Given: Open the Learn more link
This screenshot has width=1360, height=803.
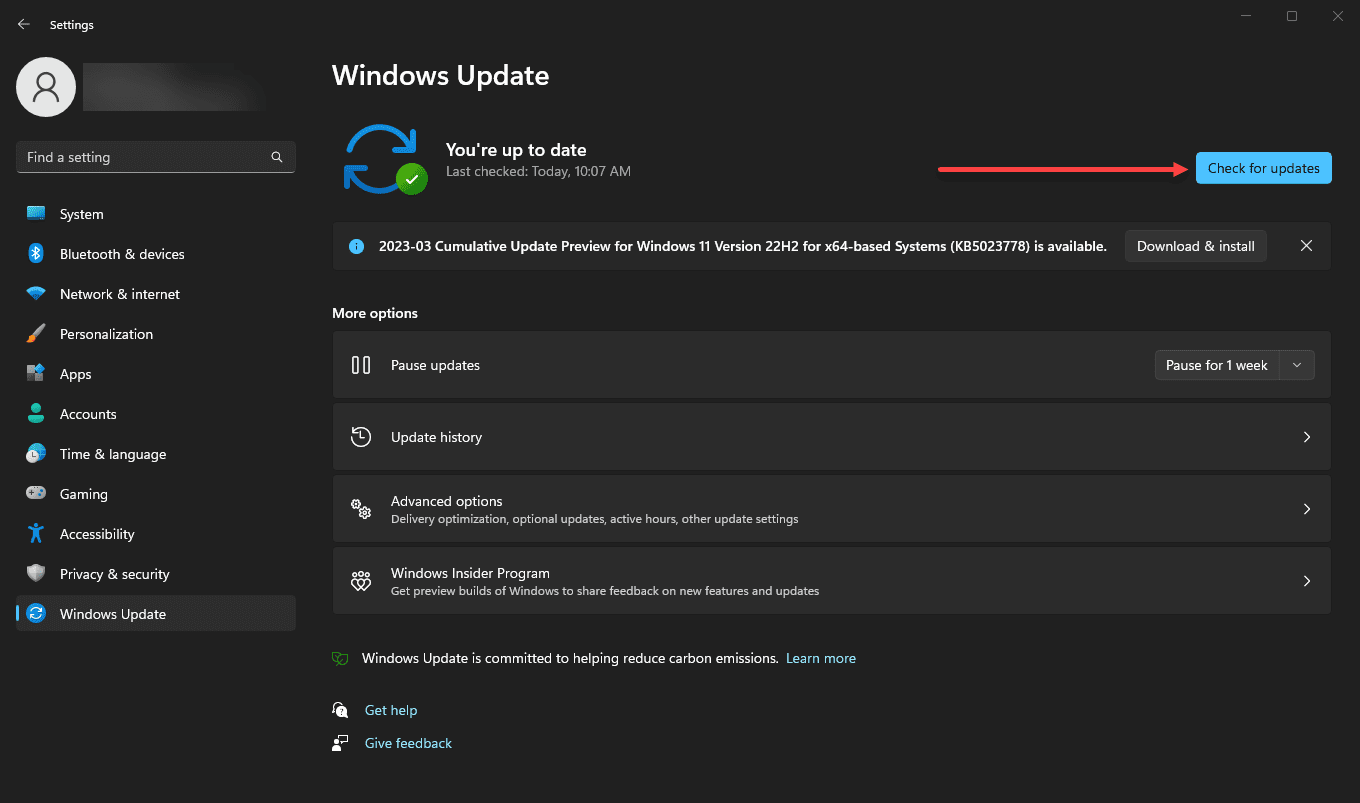Looking at the screenshot, I should (821, 658).
